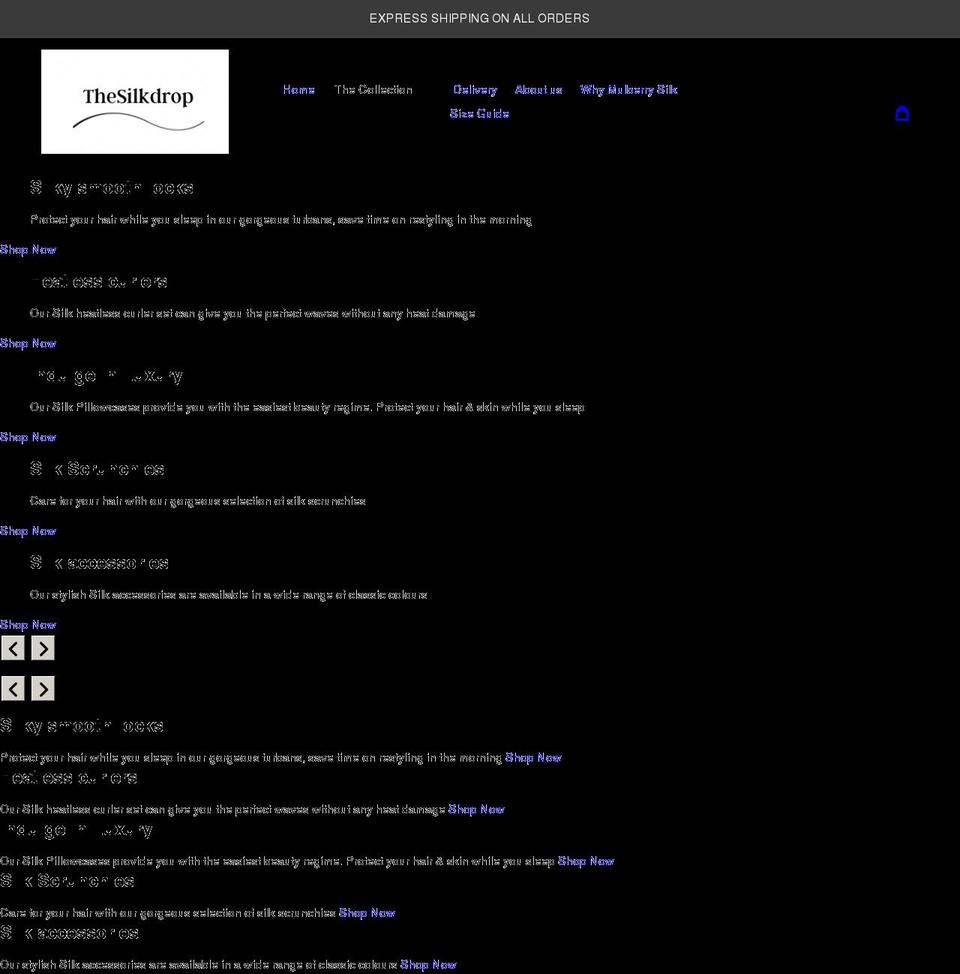Viewport: 960px width, 974px height.
Task: Visit the About us page
Action: [538, 90]
